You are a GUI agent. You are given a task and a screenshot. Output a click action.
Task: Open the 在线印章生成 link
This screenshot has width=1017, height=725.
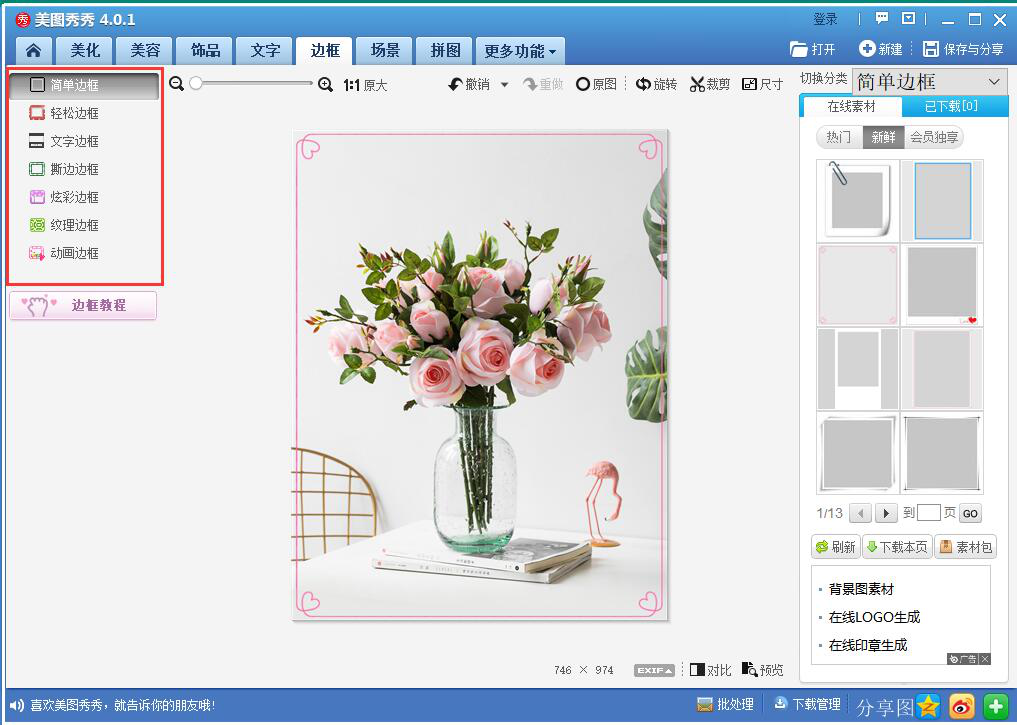868,645
